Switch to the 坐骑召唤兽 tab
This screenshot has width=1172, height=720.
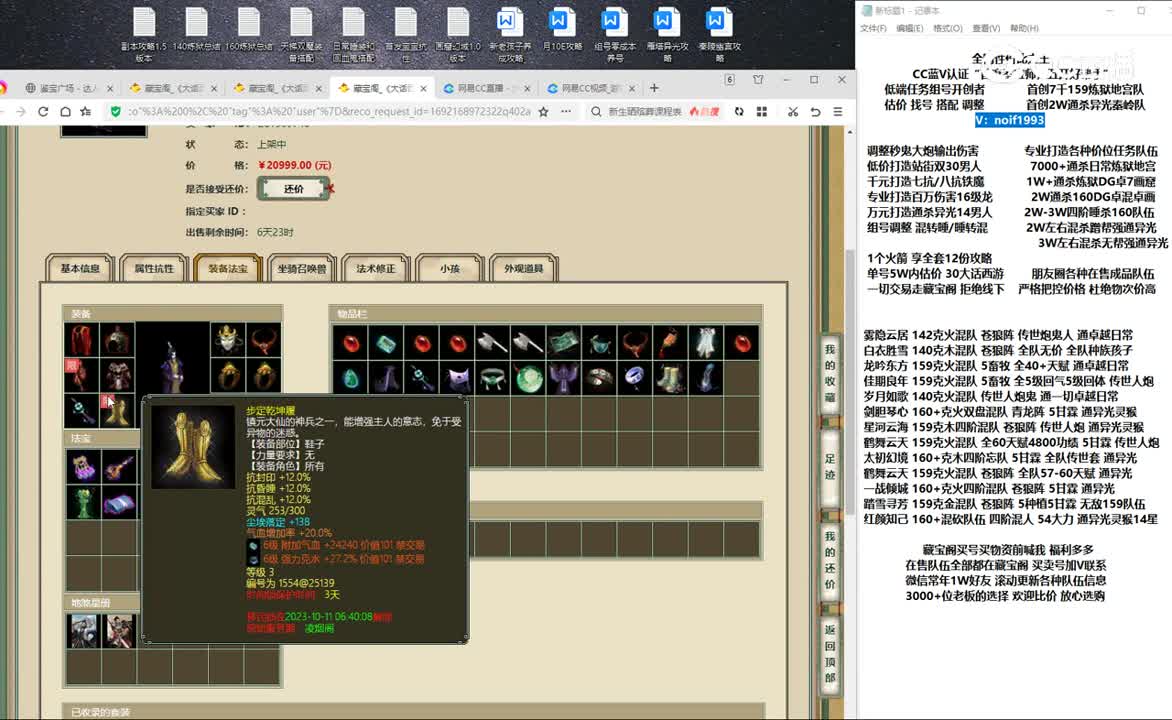[301, 268]
